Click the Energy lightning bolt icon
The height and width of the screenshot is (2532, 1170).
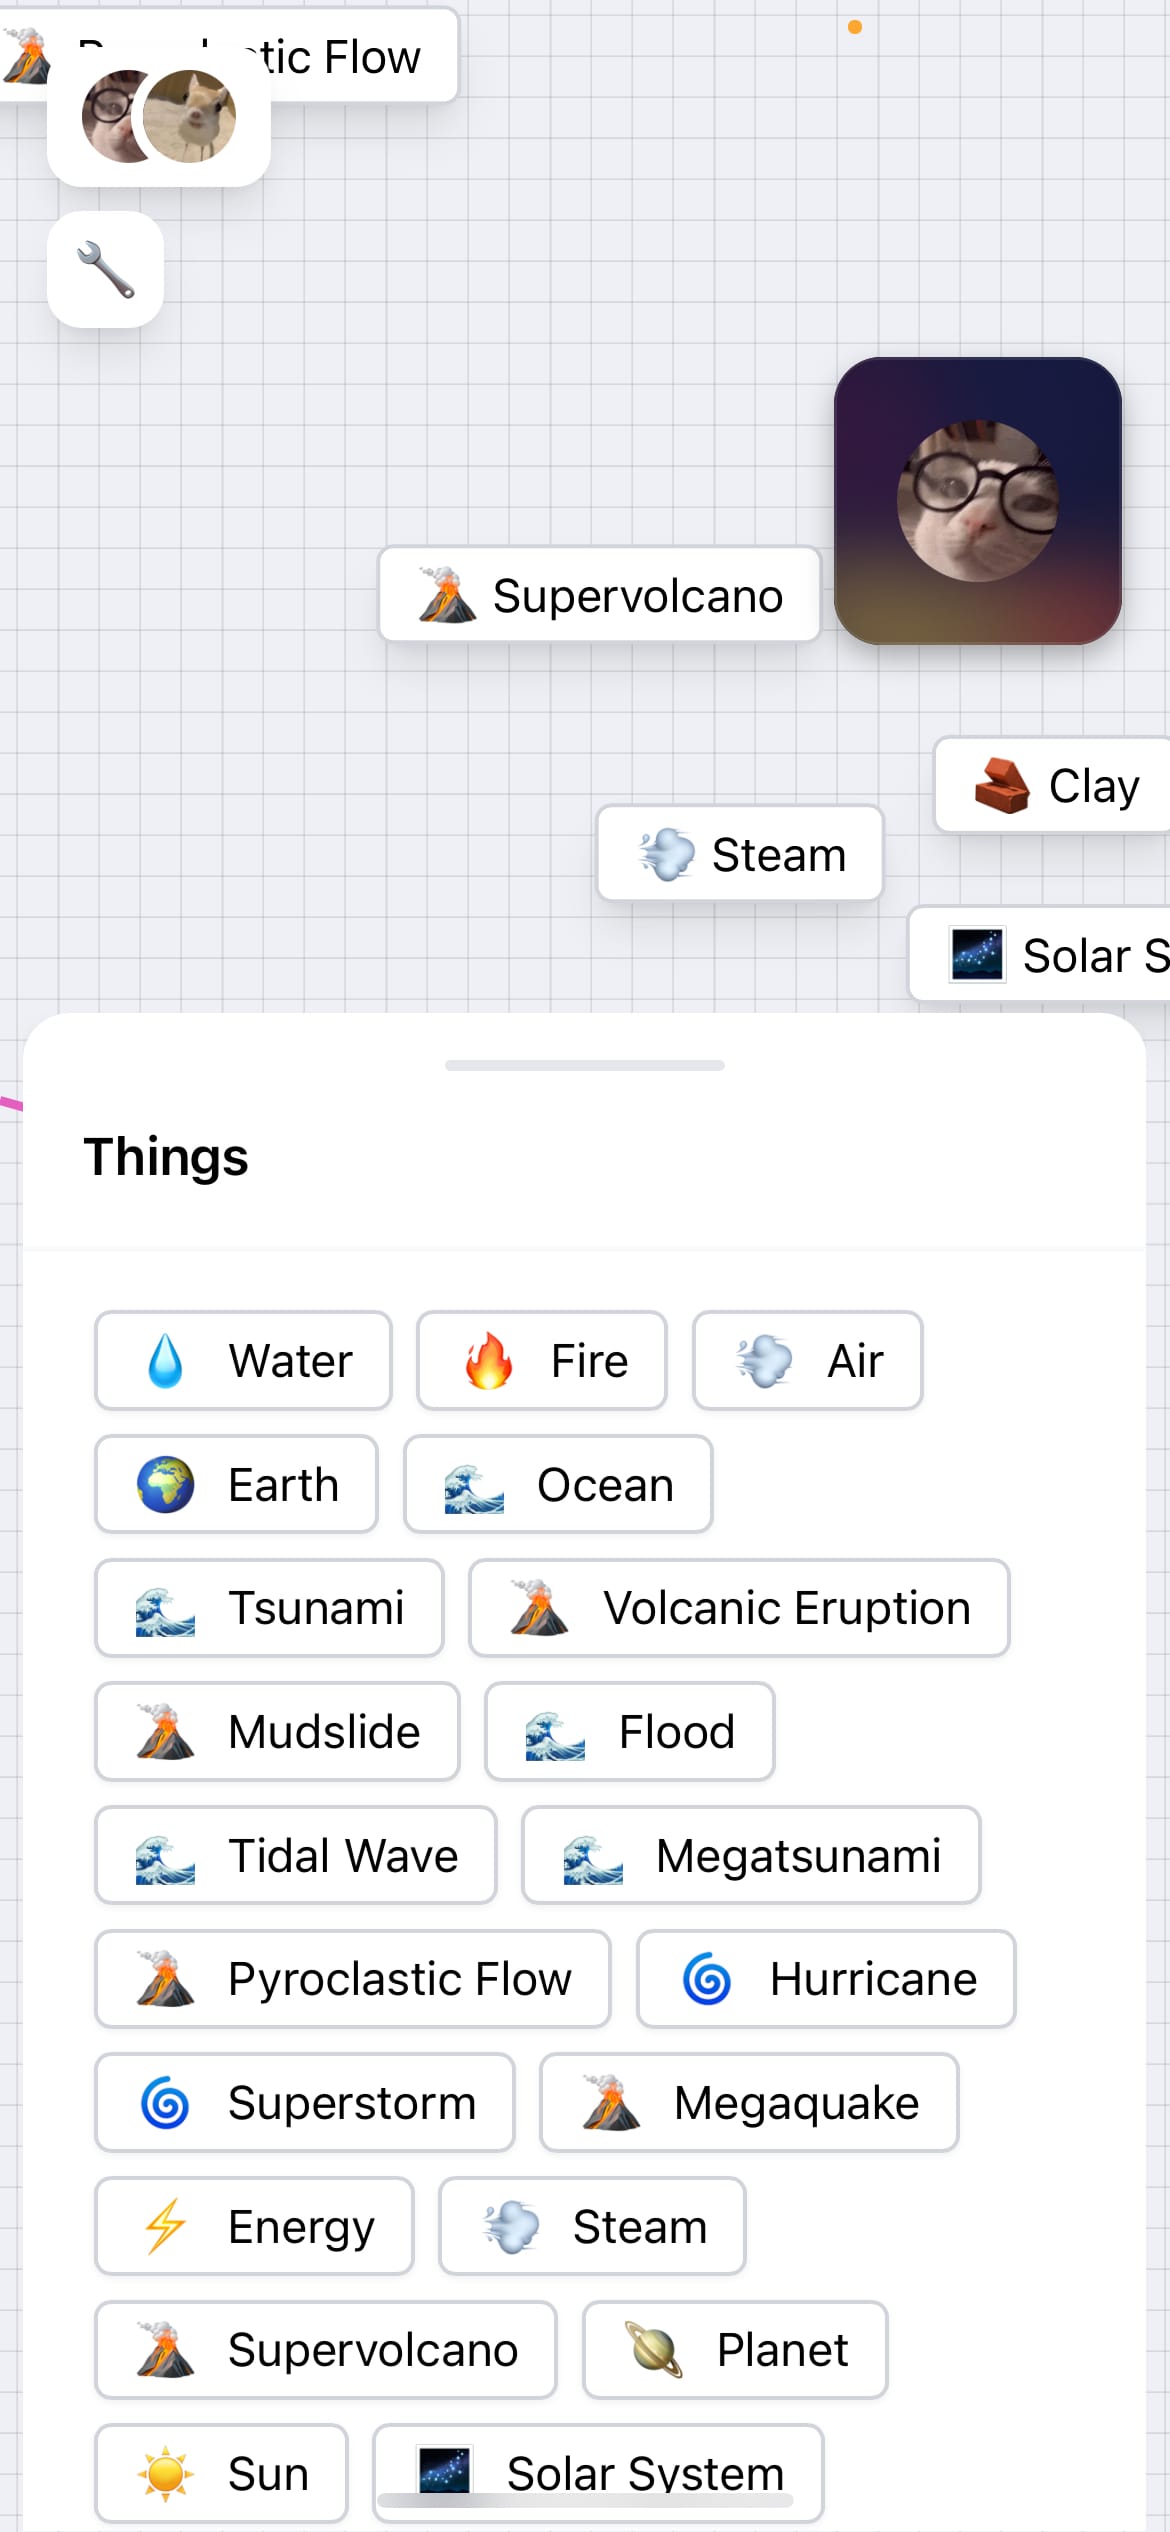[x=165, y=2226]
